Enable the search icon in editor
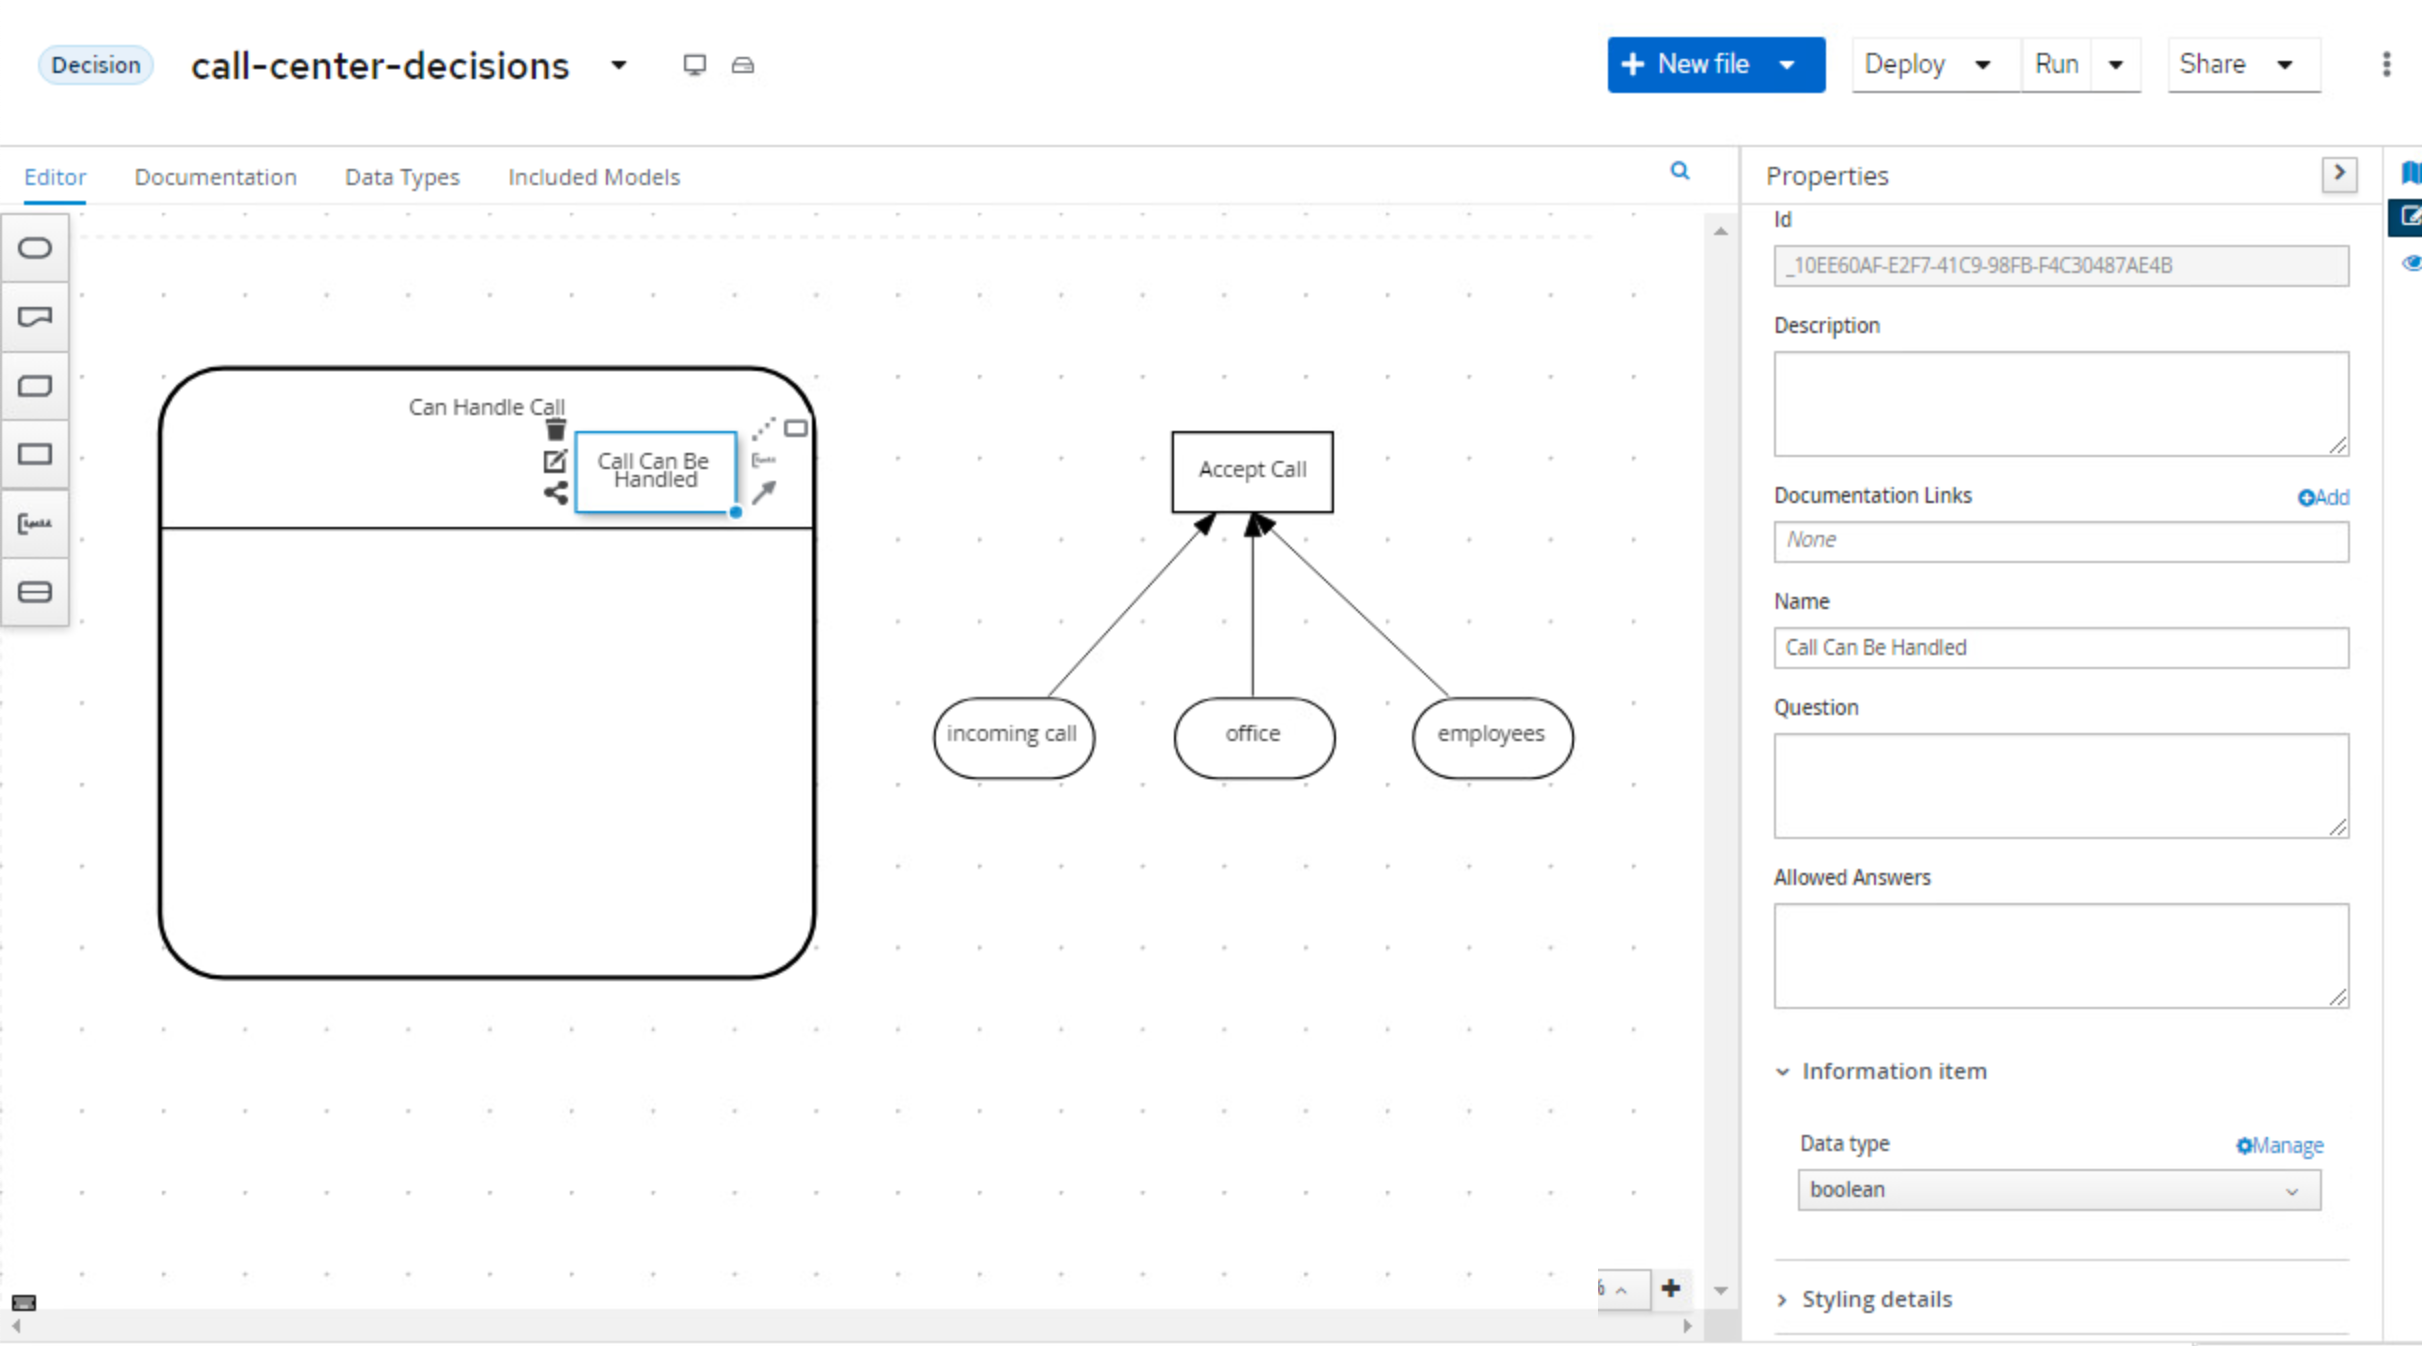This screenshot has height=1346, width=2422. pyautogui.click(x=1680, y=171)
